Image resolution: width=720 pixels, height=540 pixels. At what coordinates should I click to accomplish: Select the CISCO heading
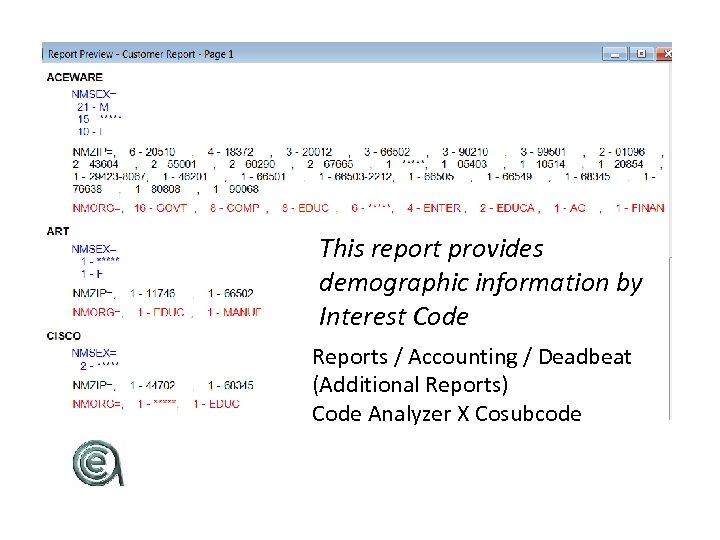pos(63,336)
